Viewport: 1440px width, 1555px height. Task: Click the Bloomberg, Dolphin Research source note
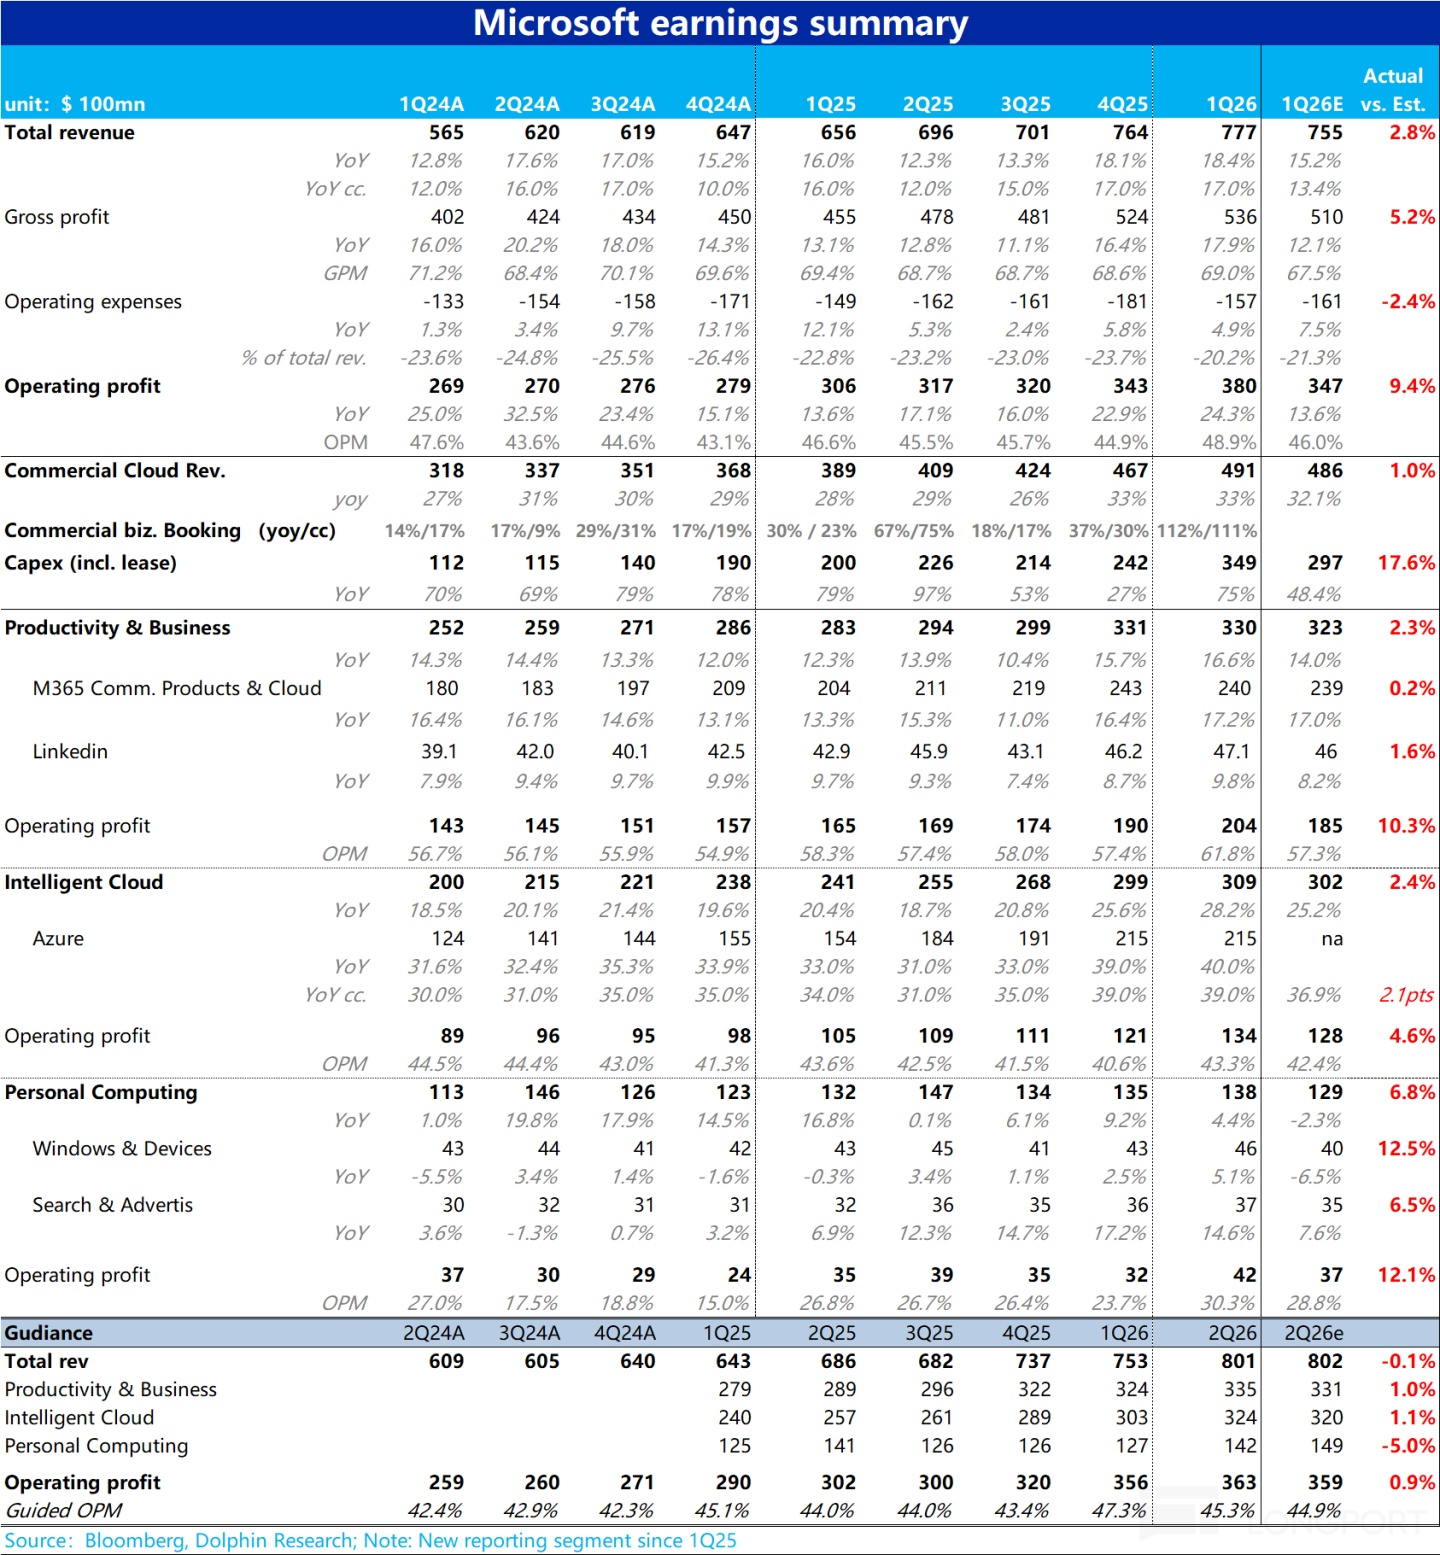(370, 1540)
